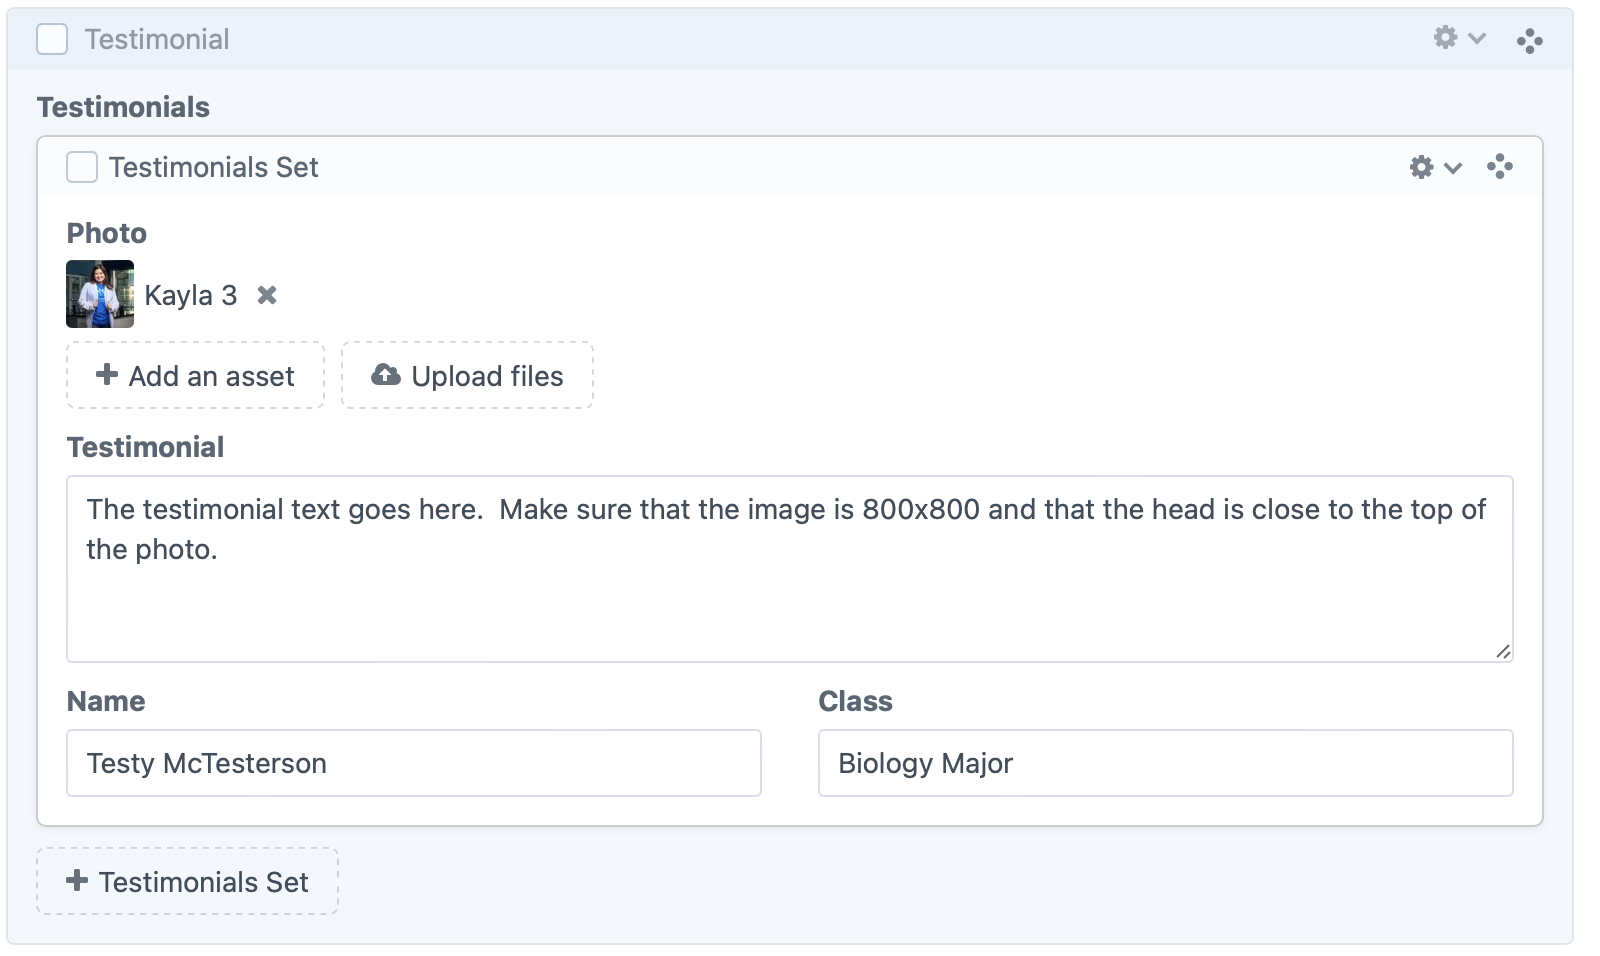Open the Kayla 3 photo thumbnail
The image size is (1600, 956).
coord(100,294)
